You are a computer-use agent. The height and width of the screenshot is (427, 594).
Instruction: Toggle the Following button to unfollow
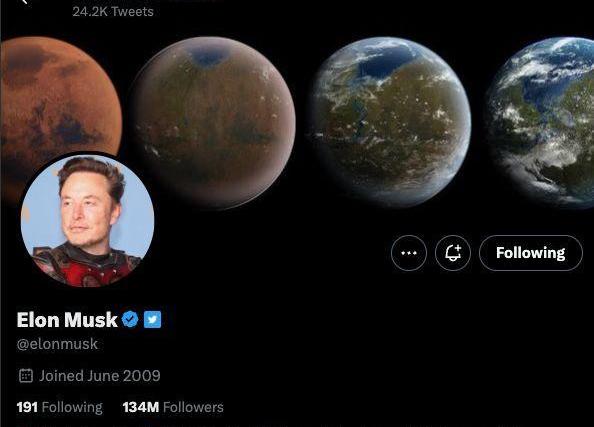[531, 253]
